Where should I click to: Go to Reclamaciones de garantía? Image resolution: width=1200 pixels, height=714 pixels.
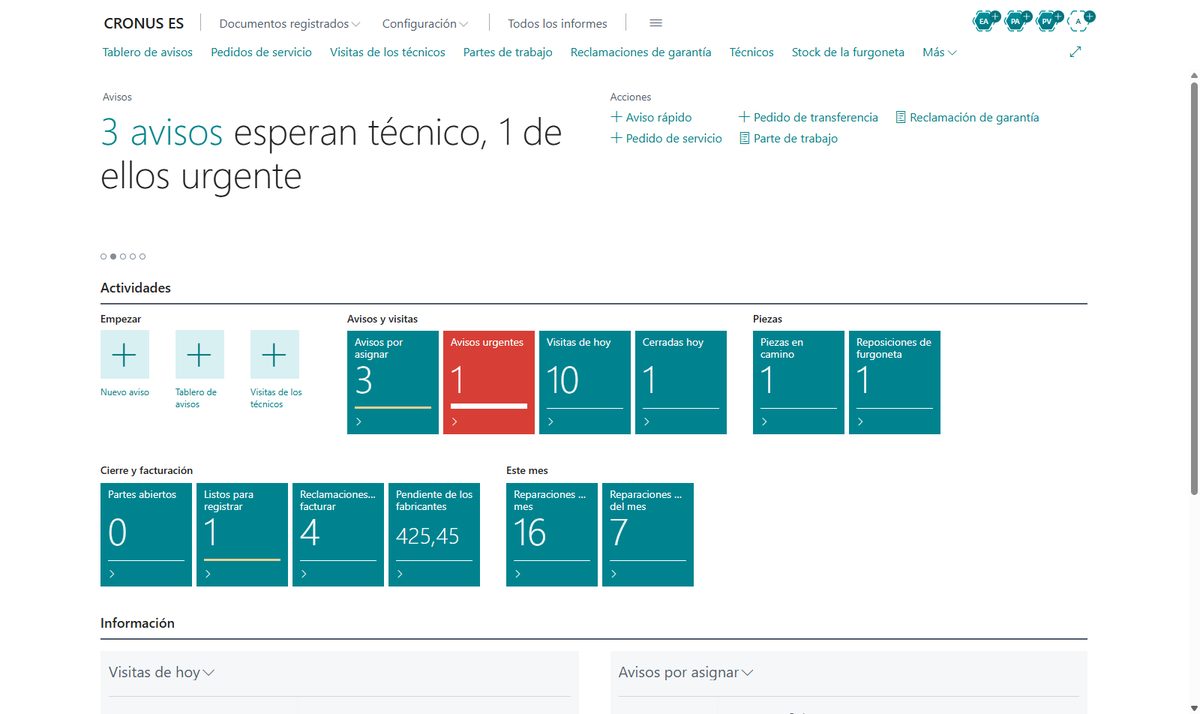click(641, 52)
